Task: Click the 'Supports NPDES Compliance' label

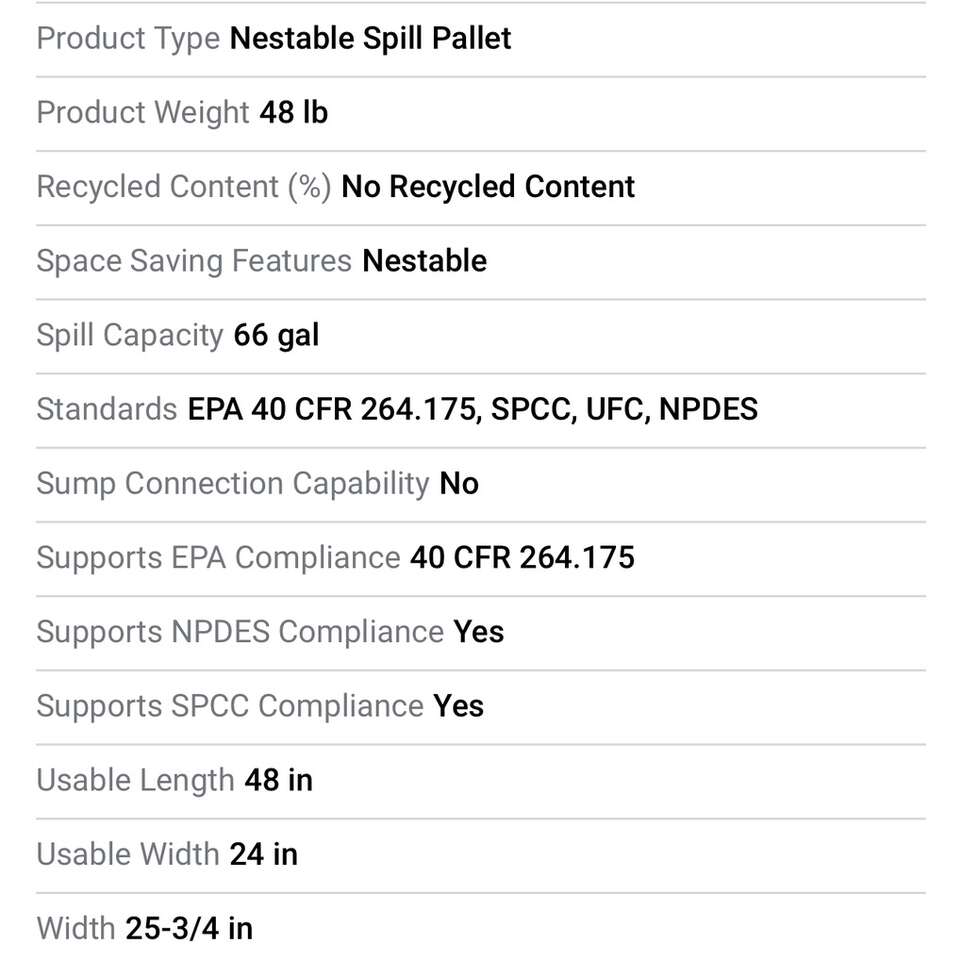Action: point(239,631)
